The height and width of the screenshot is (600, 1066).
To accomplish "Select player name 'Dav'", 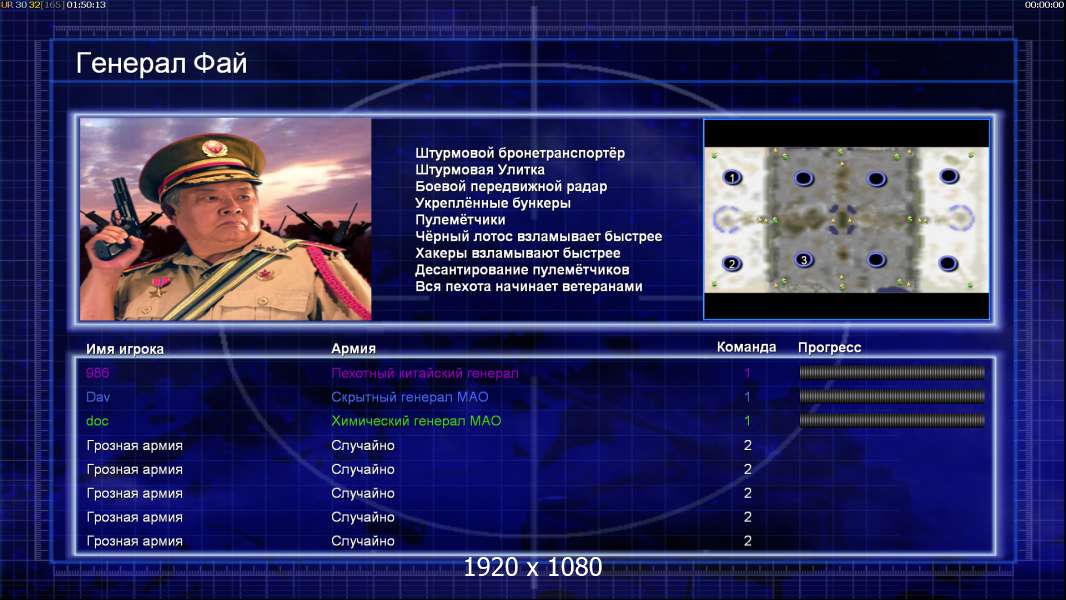I will [98, 397].
